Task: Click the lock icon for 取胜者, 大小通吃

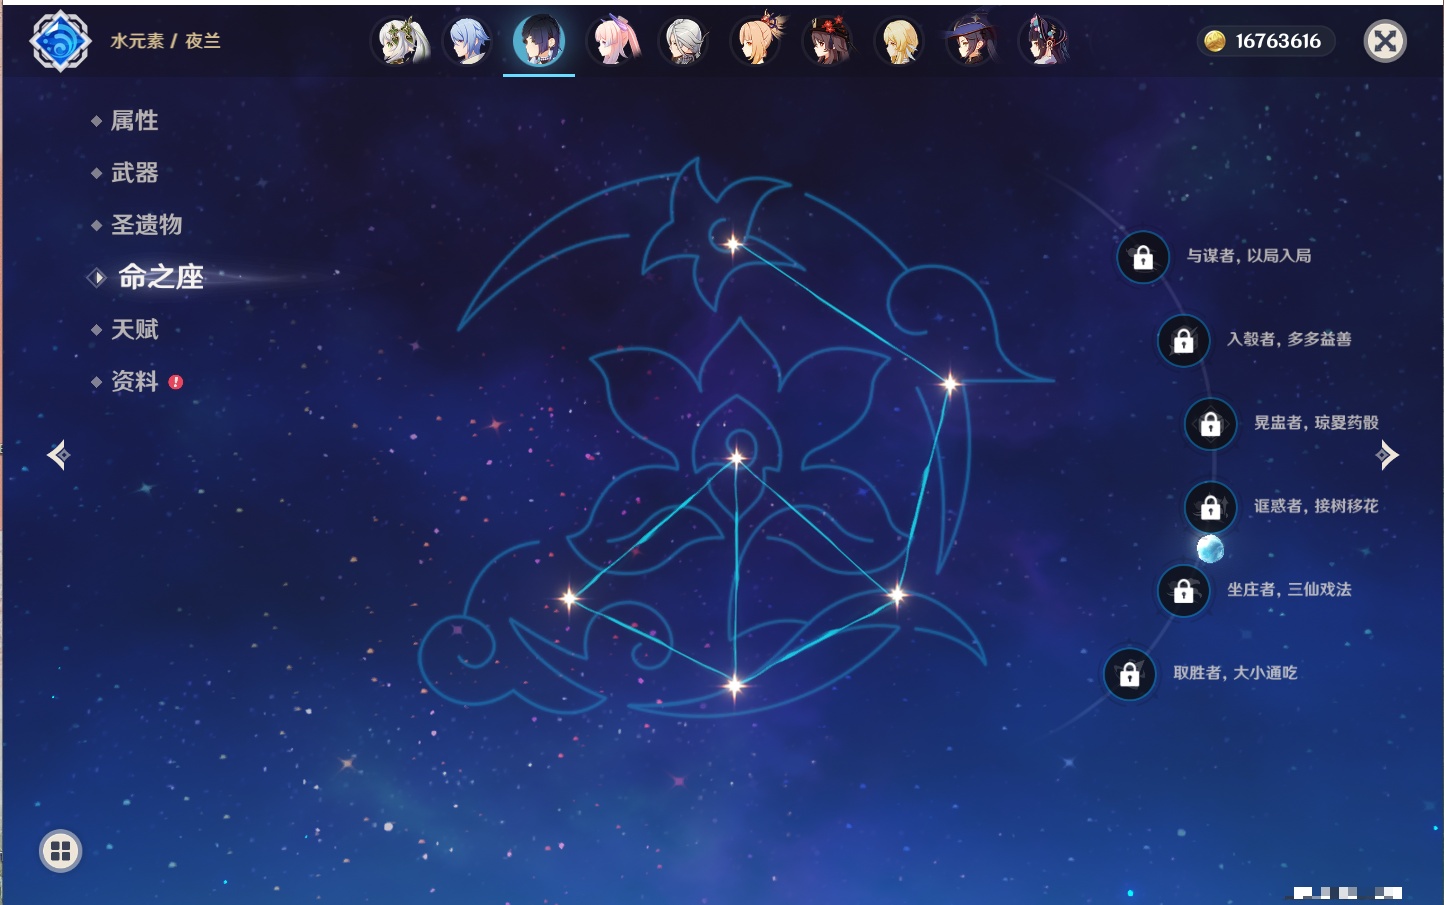Action: pyautogui.click(x=1130, y=674)
